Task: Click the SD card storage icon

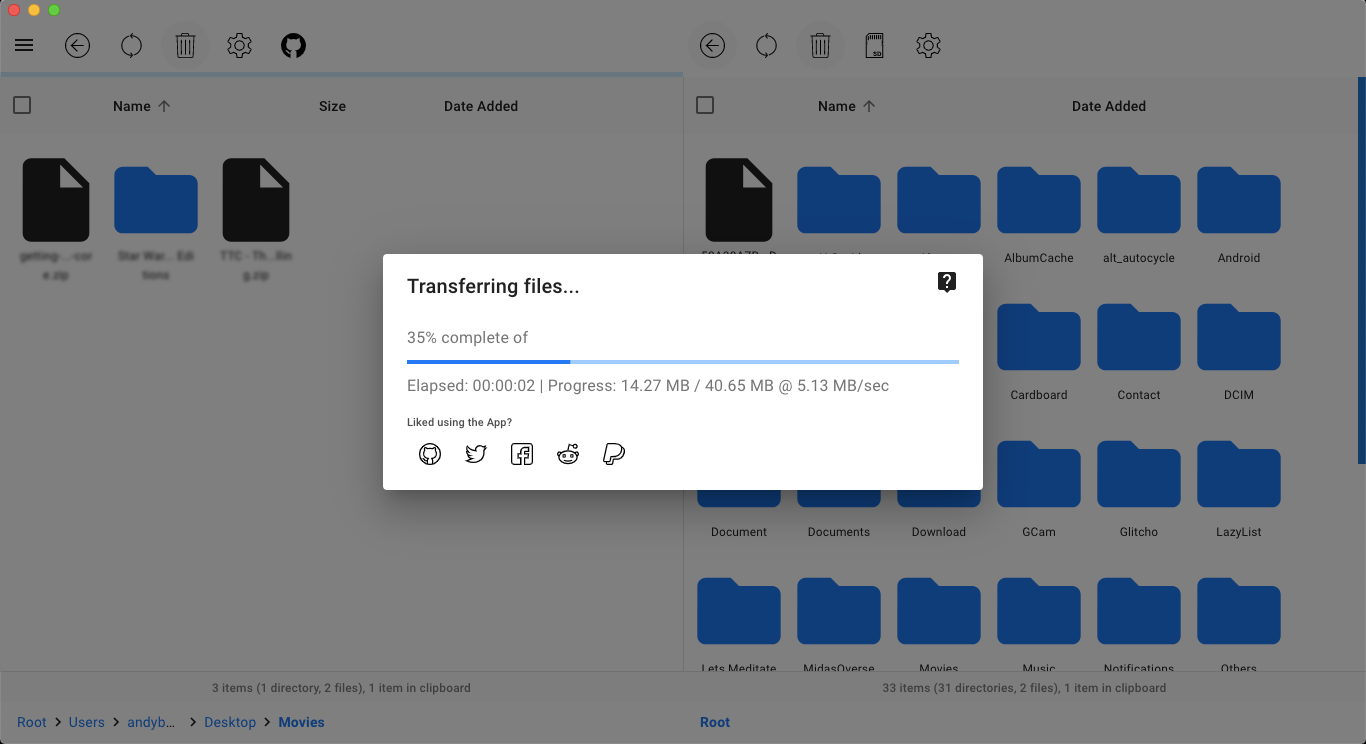Action: [874, 46]
